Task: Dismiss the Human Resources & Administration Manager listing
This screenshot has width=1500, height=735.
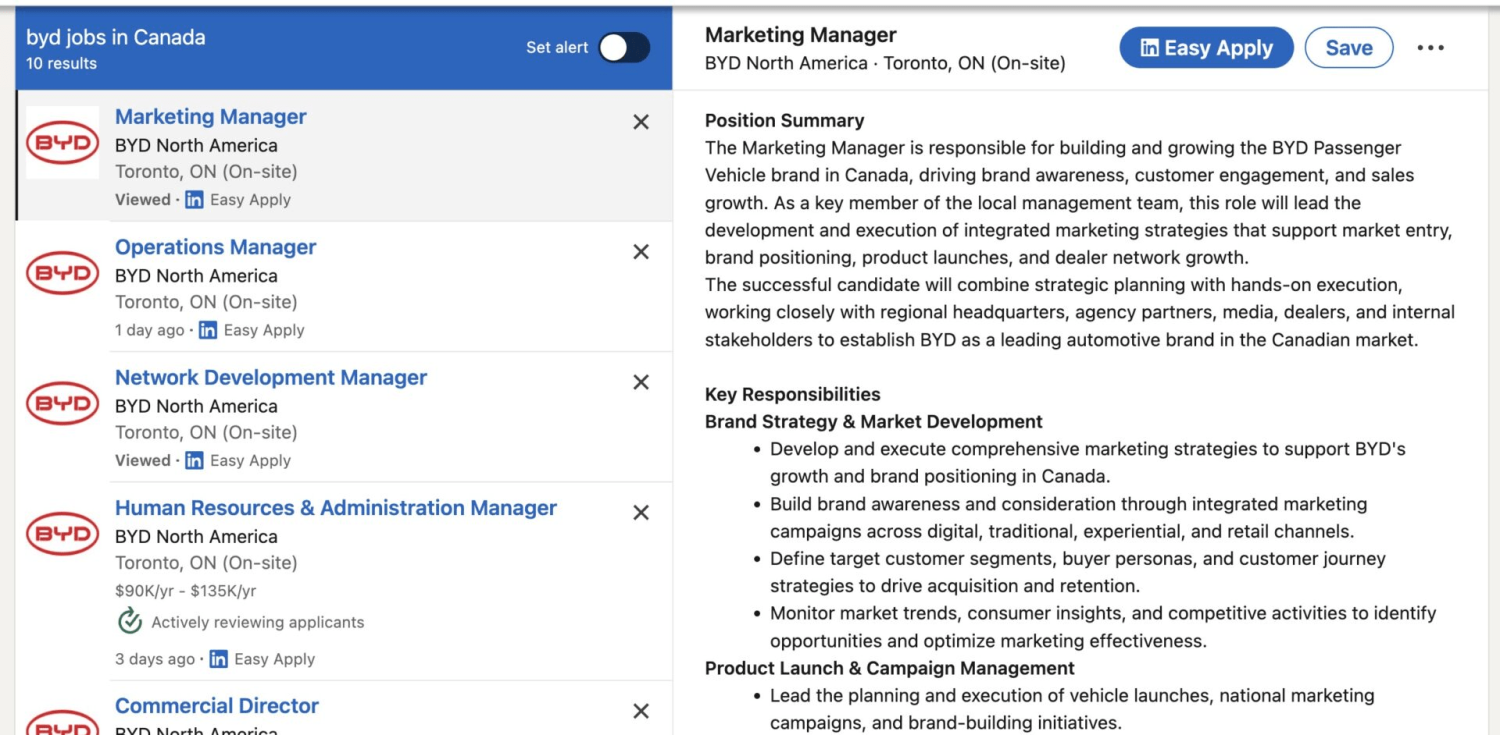Action: (641, 513)
